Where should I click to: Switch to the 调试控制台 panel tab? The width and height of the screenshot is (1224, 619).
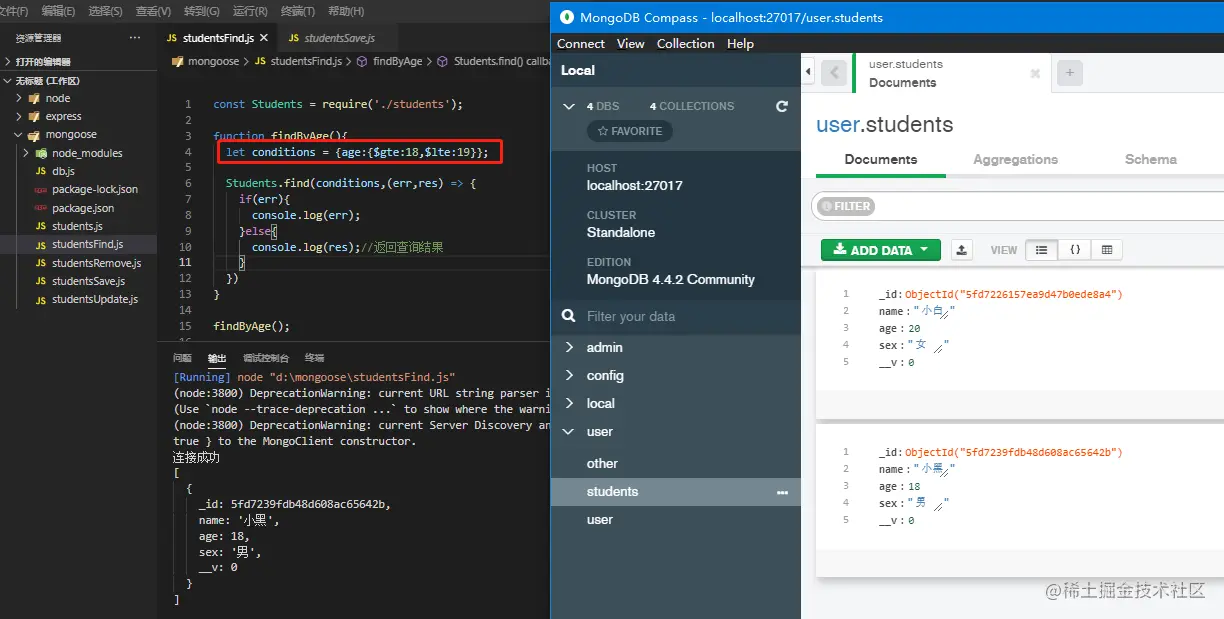pyautogui.click(x=266, y=358)
